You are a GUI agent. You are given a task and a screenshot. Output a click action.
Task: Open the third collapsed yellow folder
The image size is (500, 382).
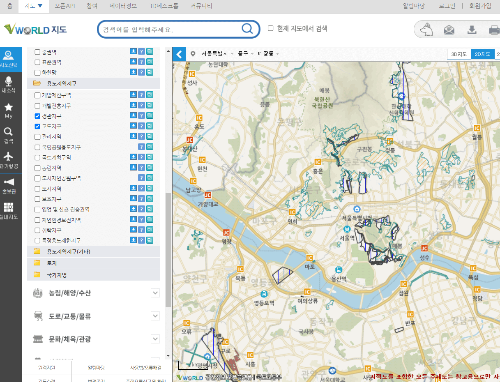click(93, 275)
